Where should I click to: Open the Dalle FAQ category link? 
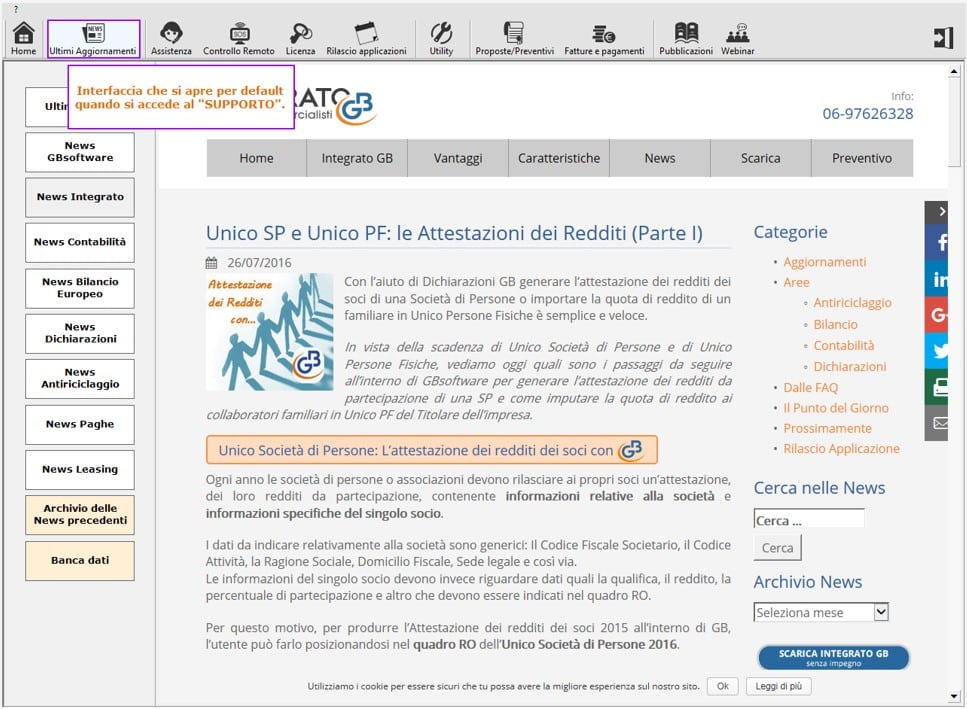(x=810, y=388)
